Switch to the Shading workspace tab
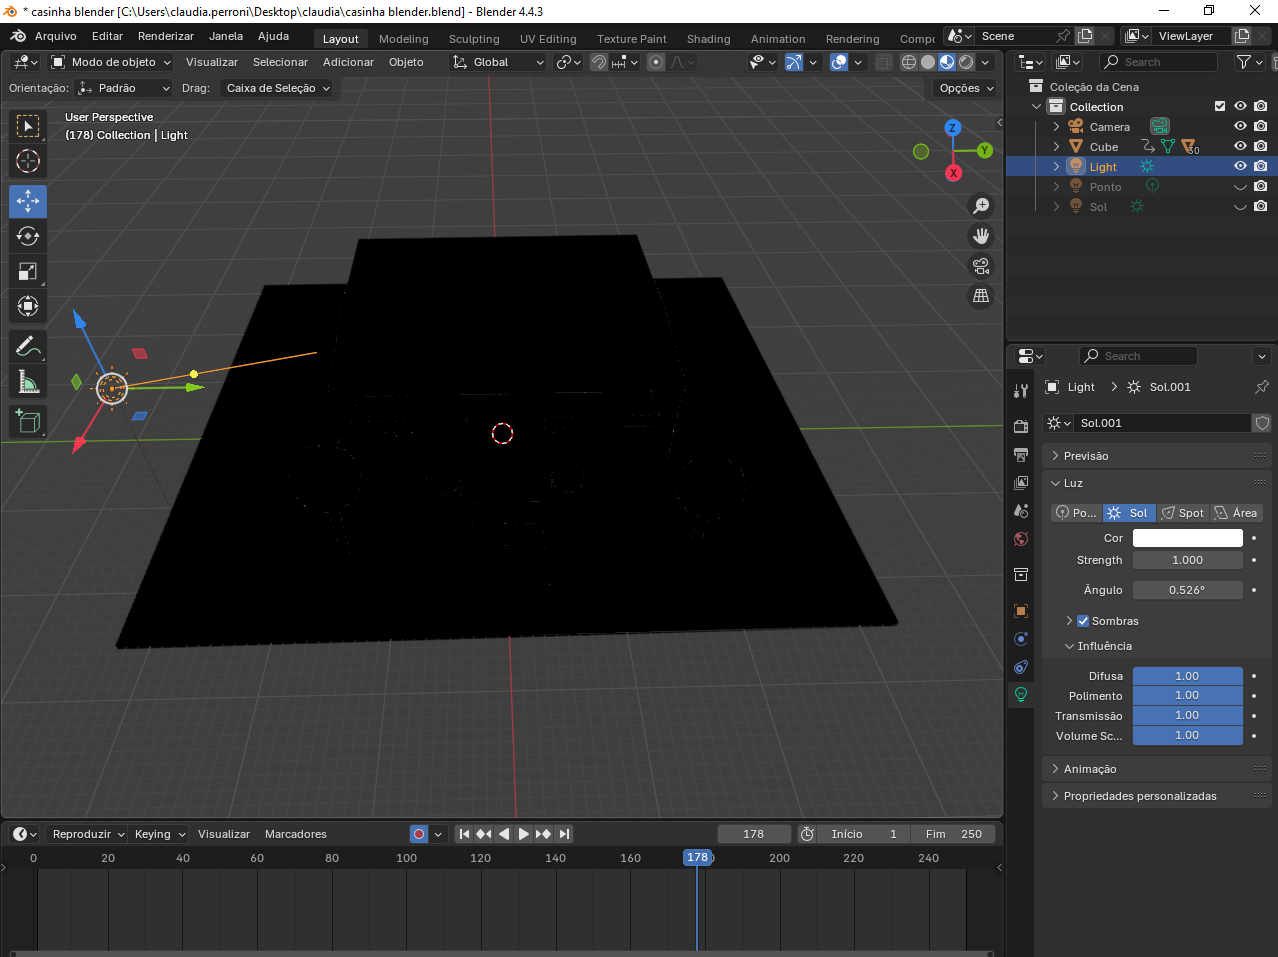 click(x=709, y=39)
